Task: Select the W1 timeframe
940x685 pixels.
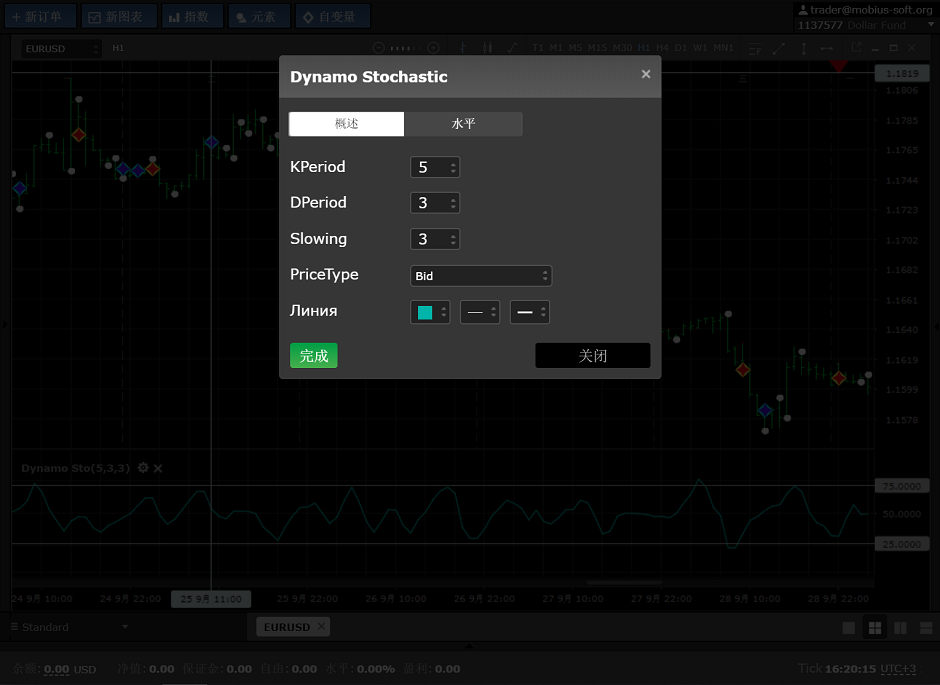Action: (x=700, y=48)
